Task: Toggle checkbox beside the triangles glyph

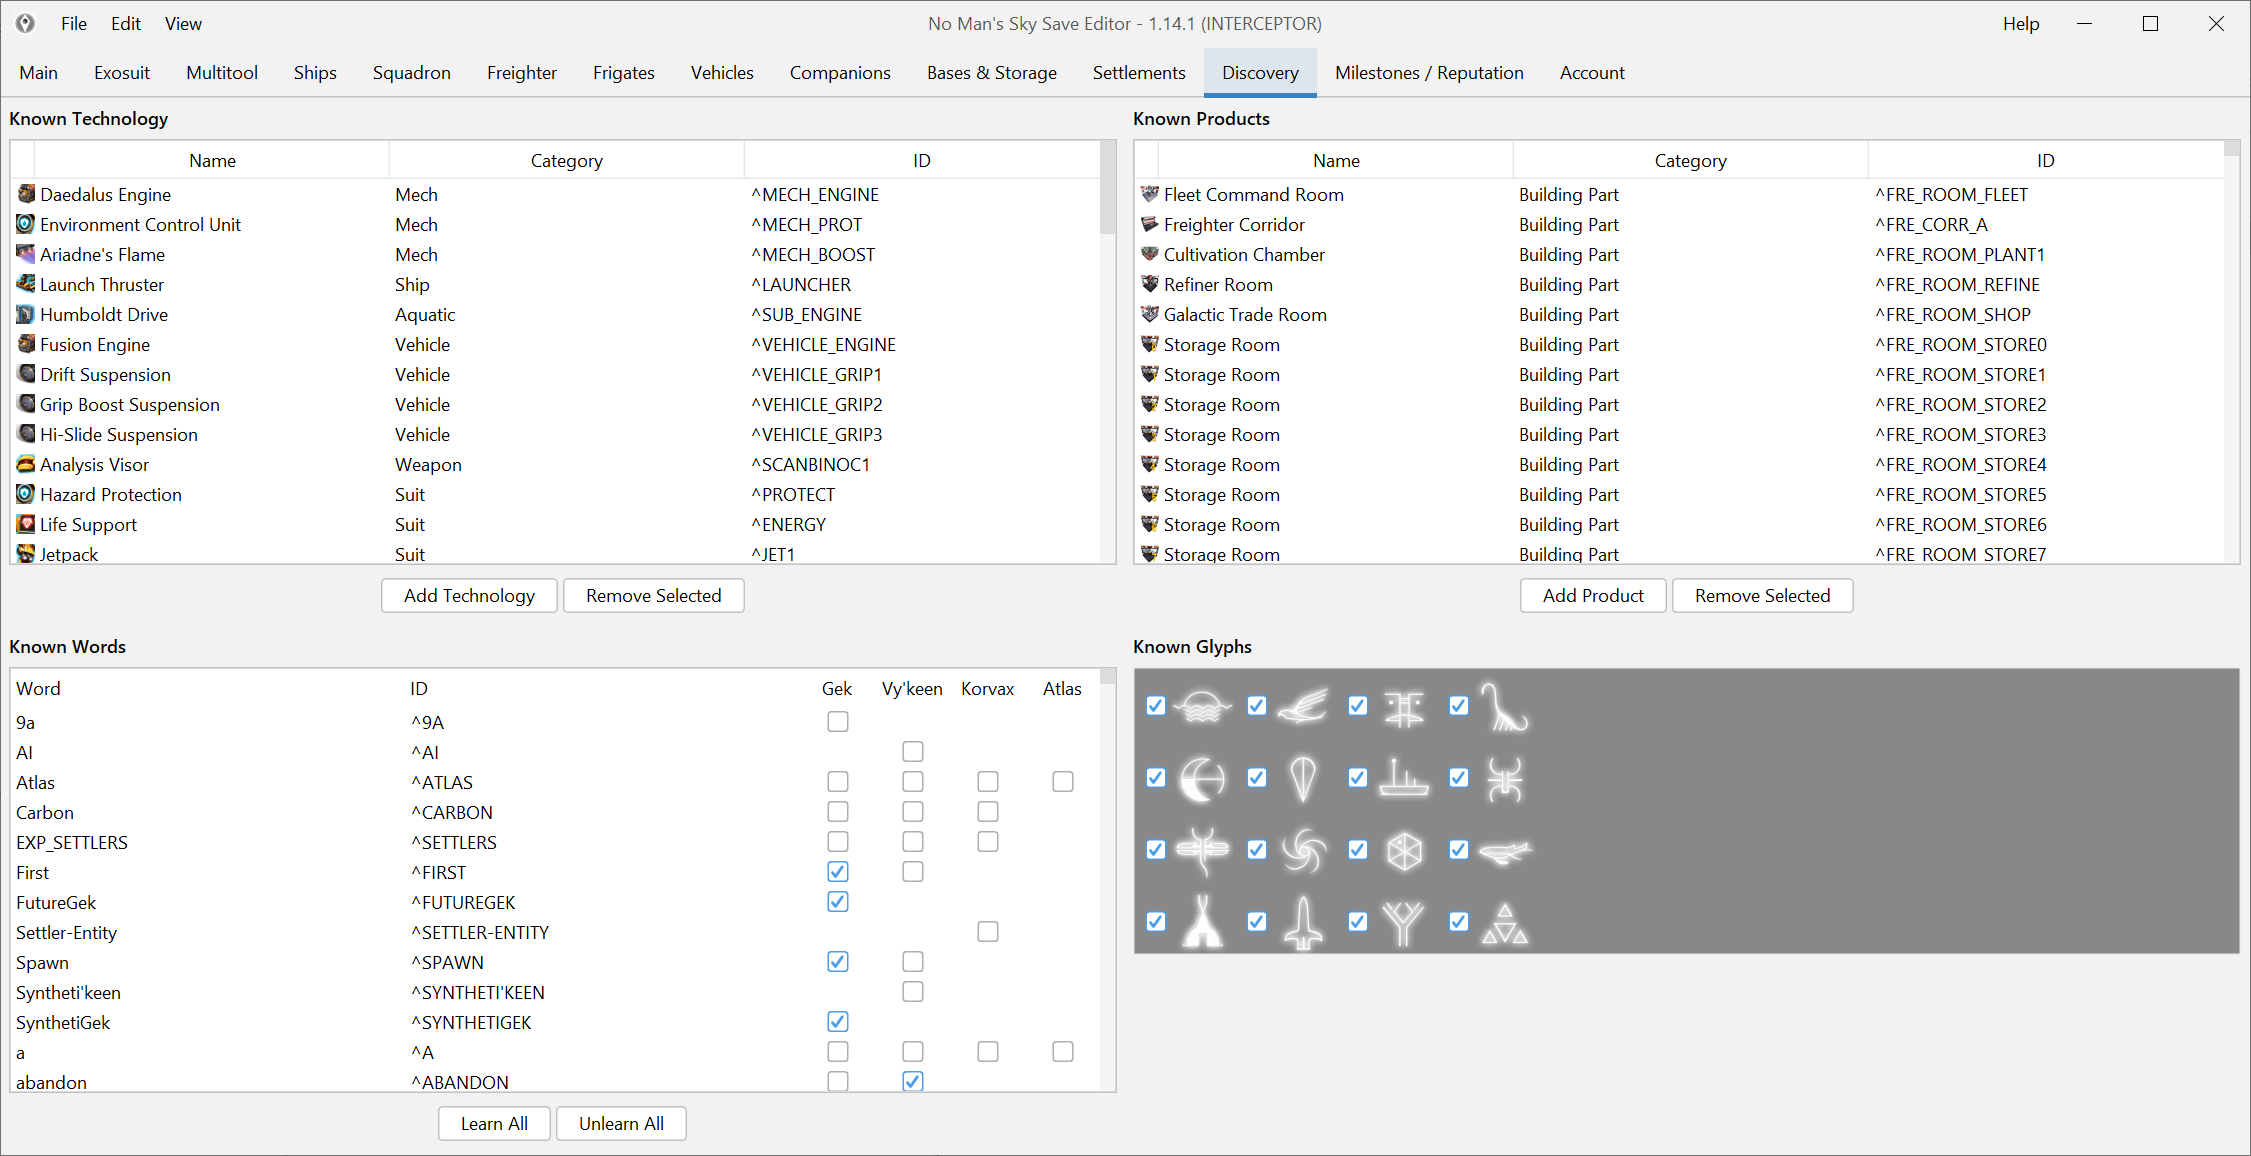Action: coord(1459,922)
